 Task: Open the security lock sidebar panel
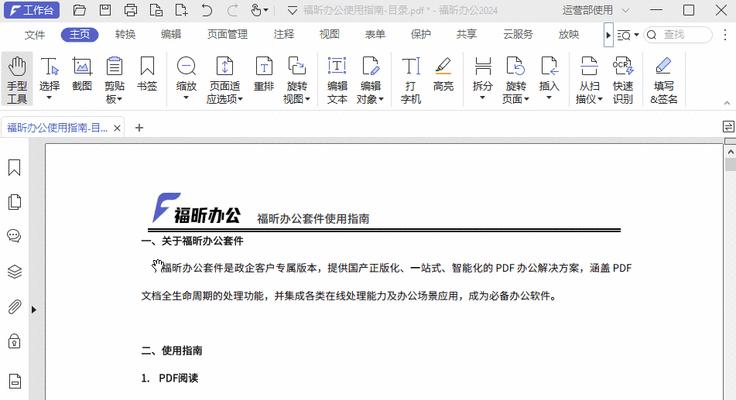(15, 341)
